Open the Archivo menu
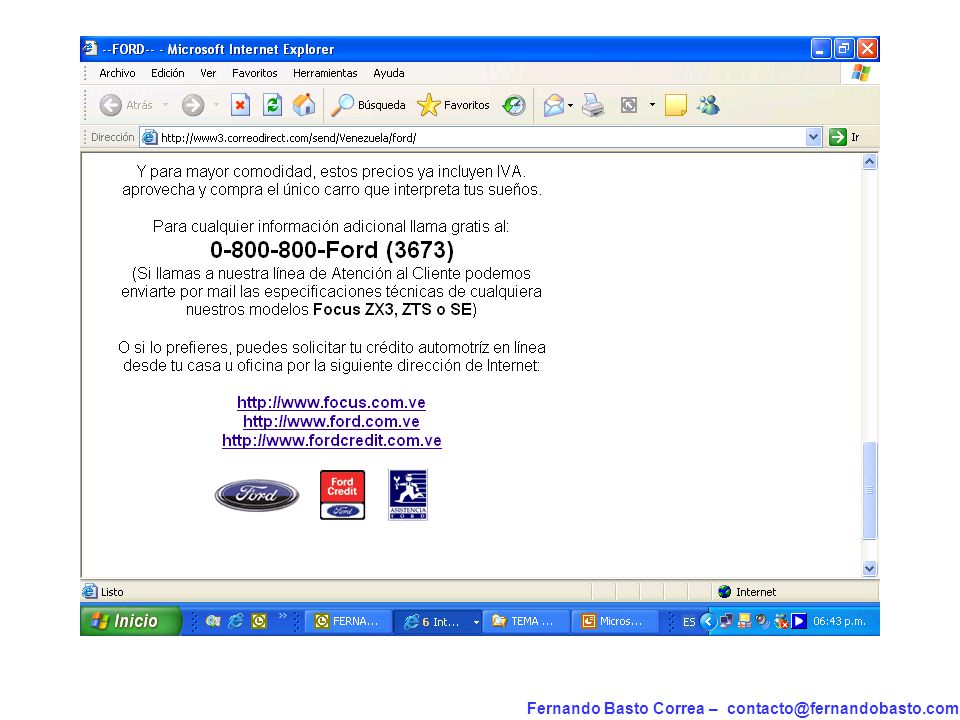Viewport: 960px width, 720px height. (x=117, y=73)
